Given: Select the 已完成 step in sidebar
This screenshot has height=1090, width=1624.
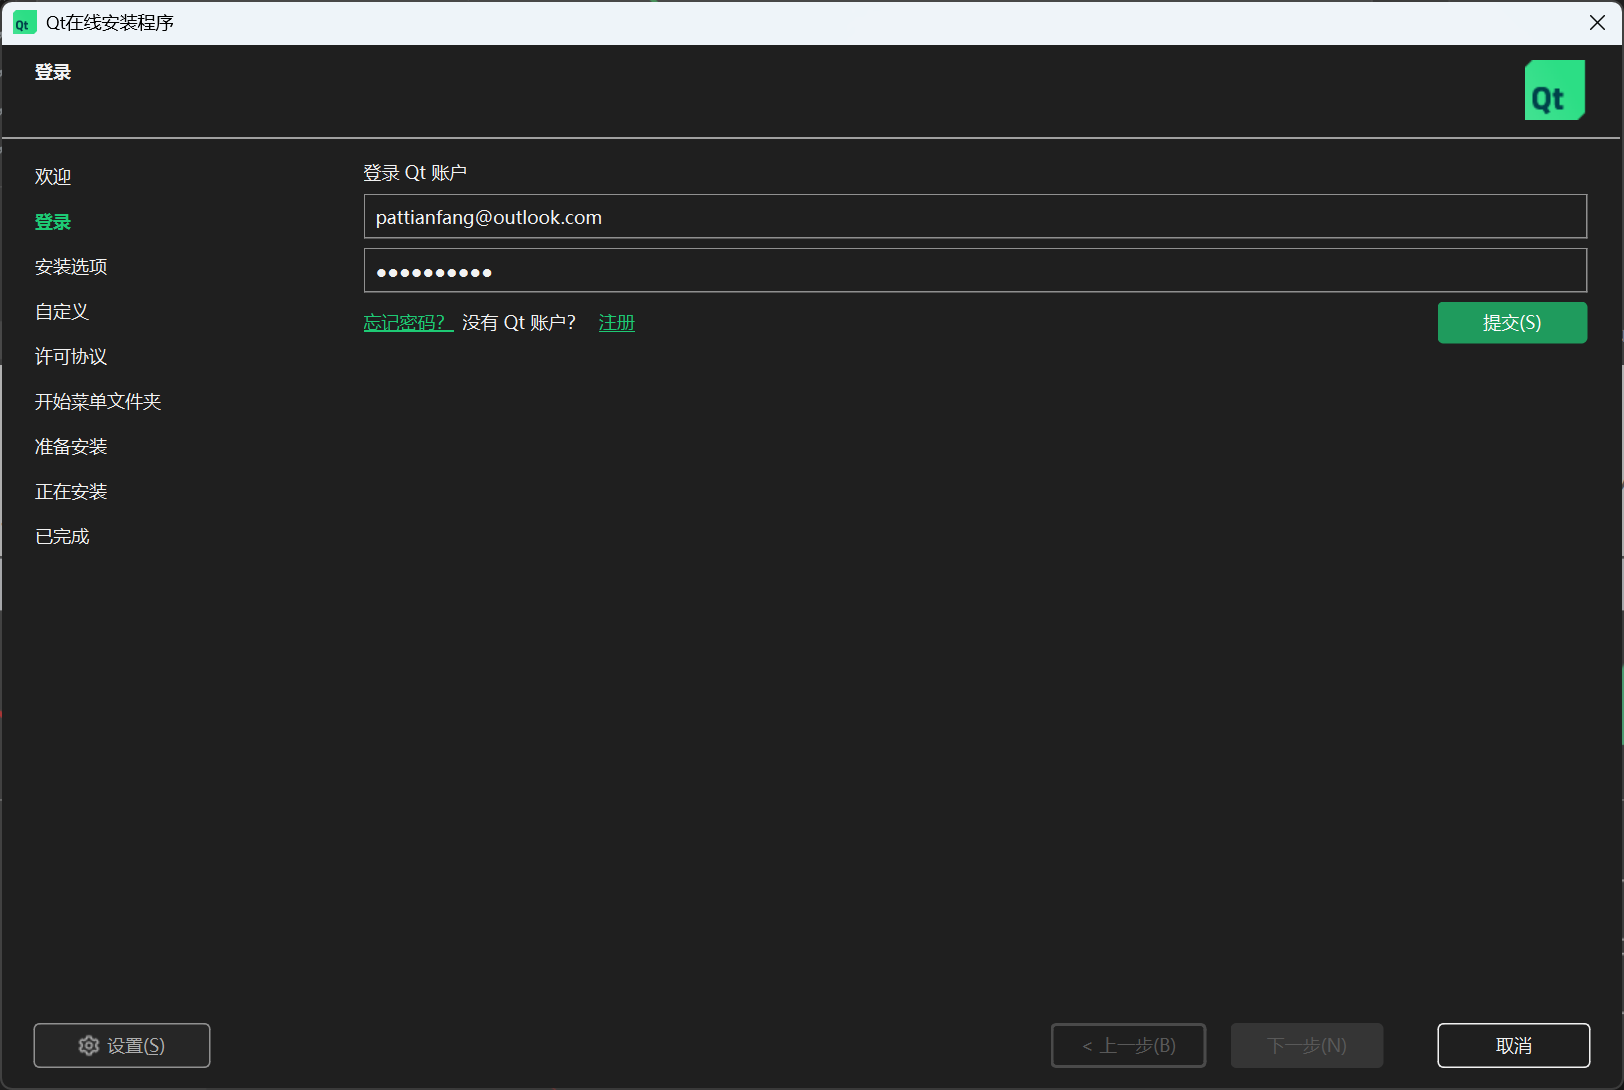Looking at the screenshot, I should pyautogui.click(x=62, y=537).
